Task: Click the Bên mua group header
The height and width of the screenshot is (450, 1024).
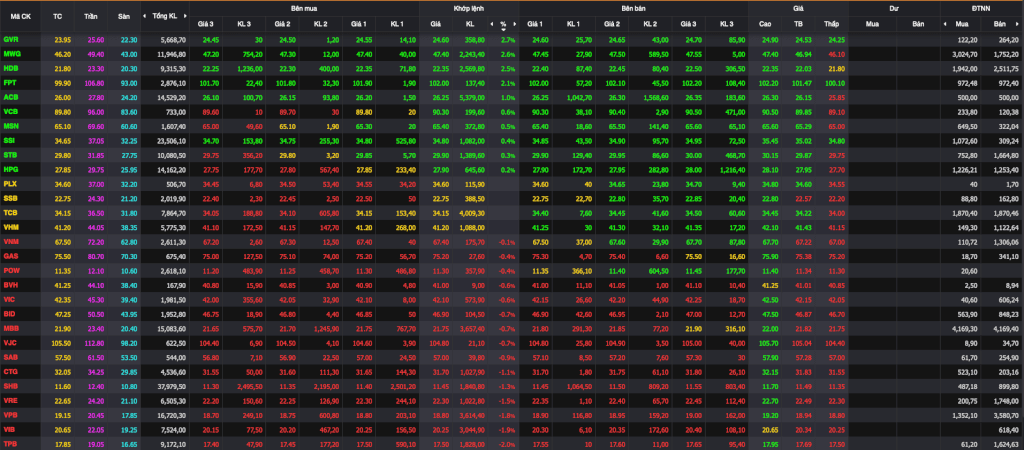Action: (304, 8)
